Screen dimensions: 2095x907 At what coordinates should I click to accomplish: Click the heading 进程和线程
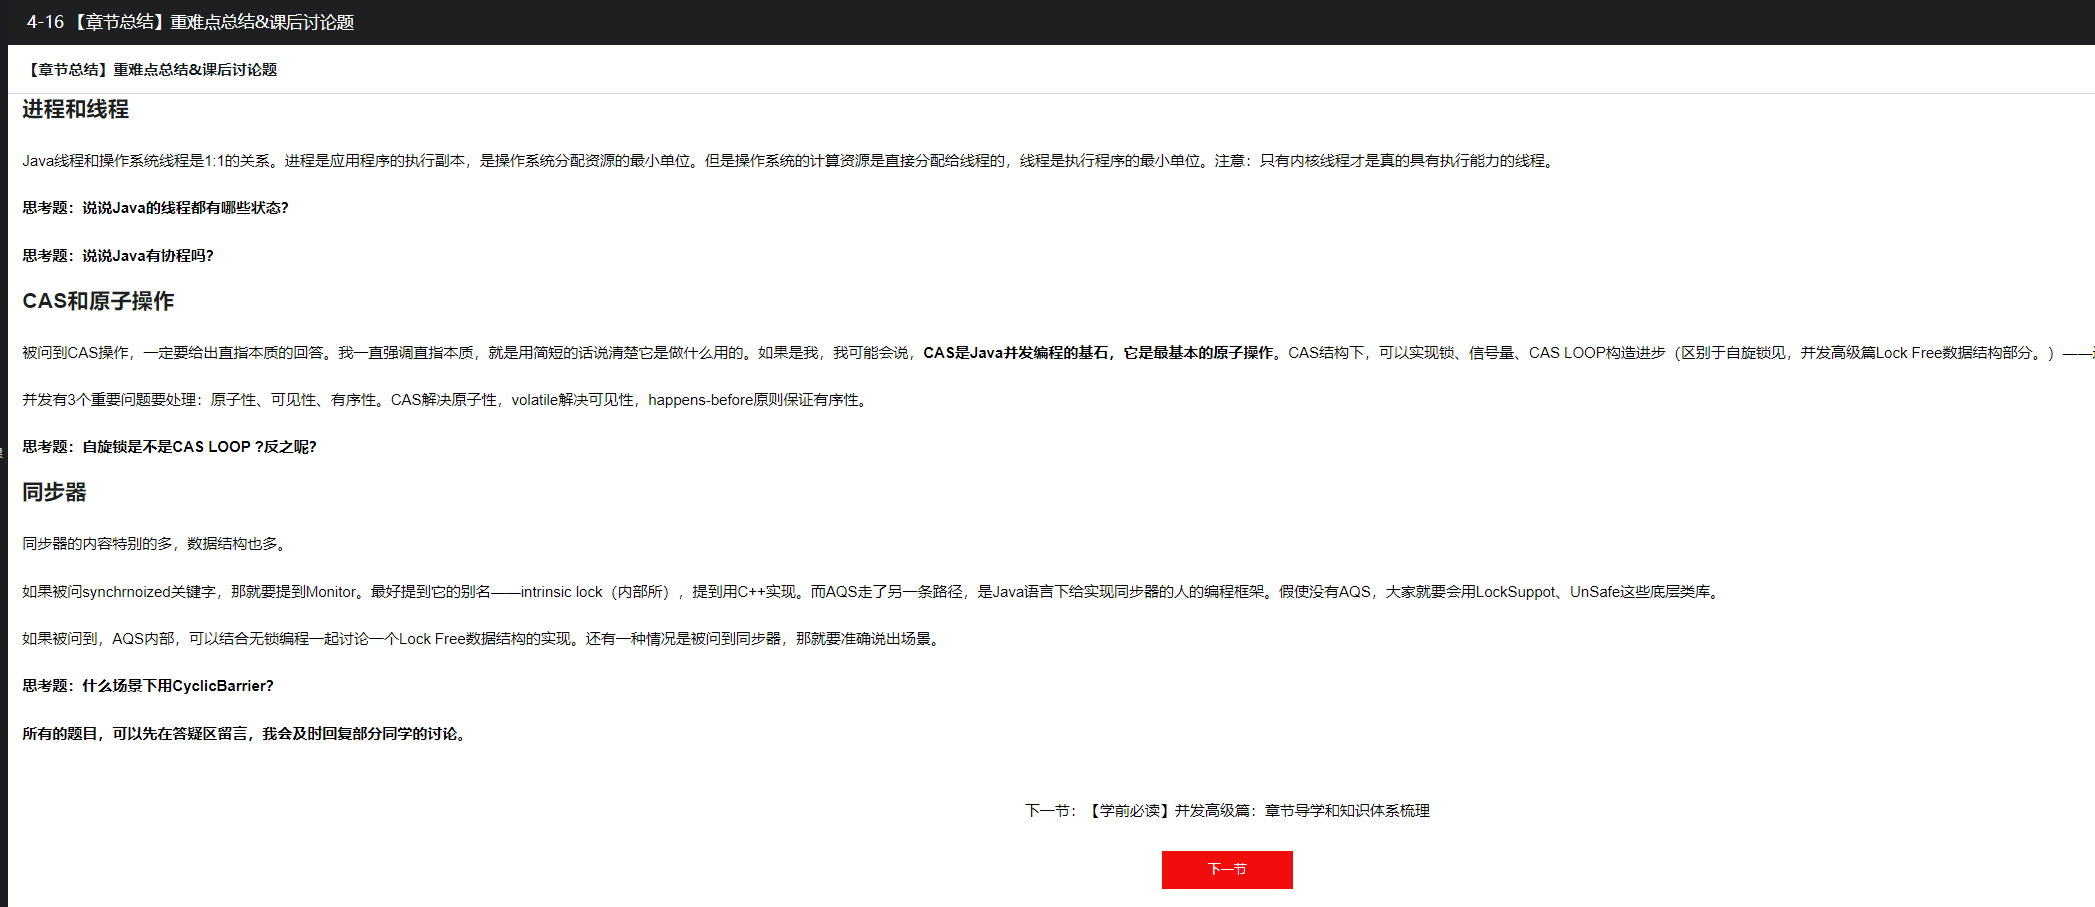(75, 109)
